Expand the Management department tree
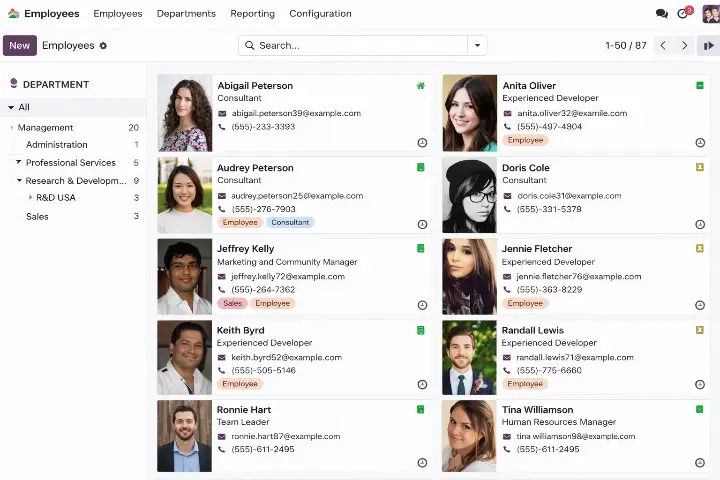Image resolution: width=720 pixels, height=480 pixels. click(x=12, y=128)
